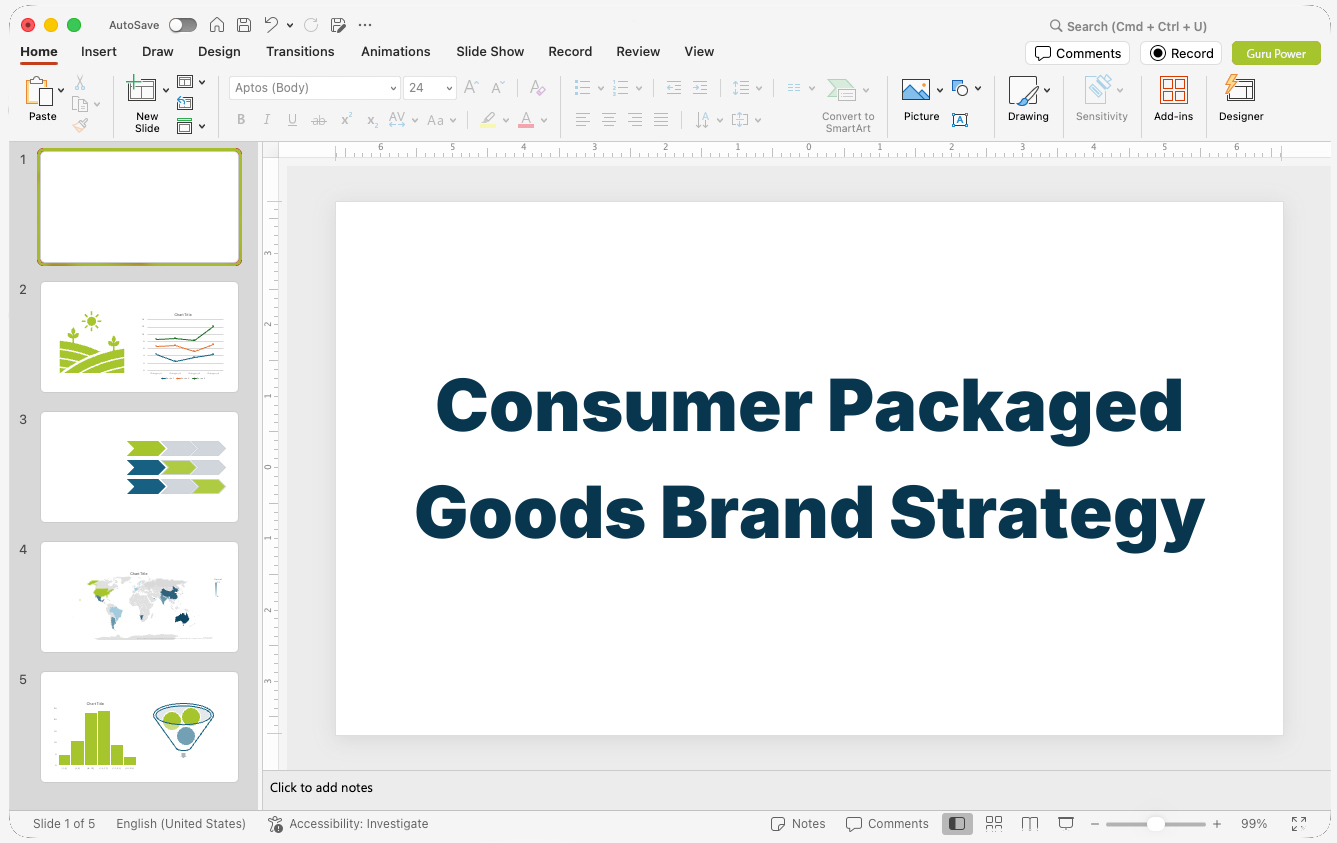Increase the list indent level
The height and width of the screenshot is (843, 1337).
[700, 88]
